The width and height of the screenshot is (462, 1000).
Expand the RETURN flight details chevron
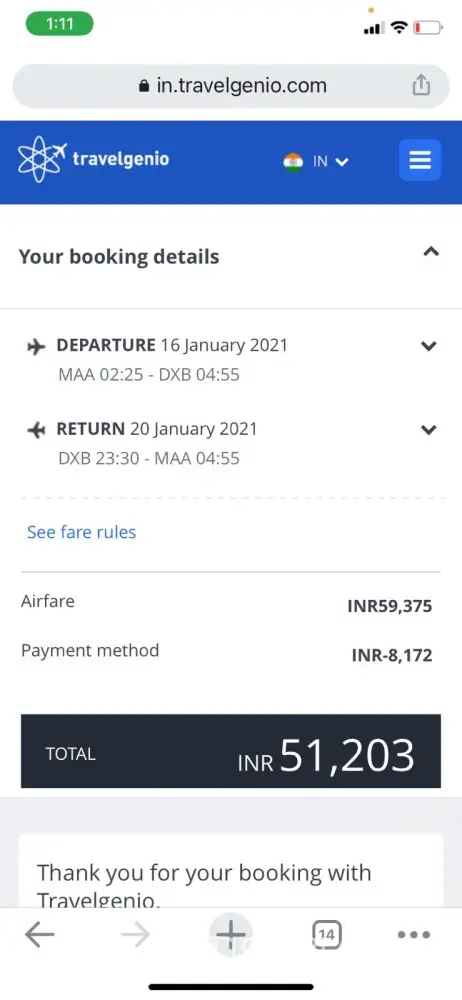coord(429,430)
